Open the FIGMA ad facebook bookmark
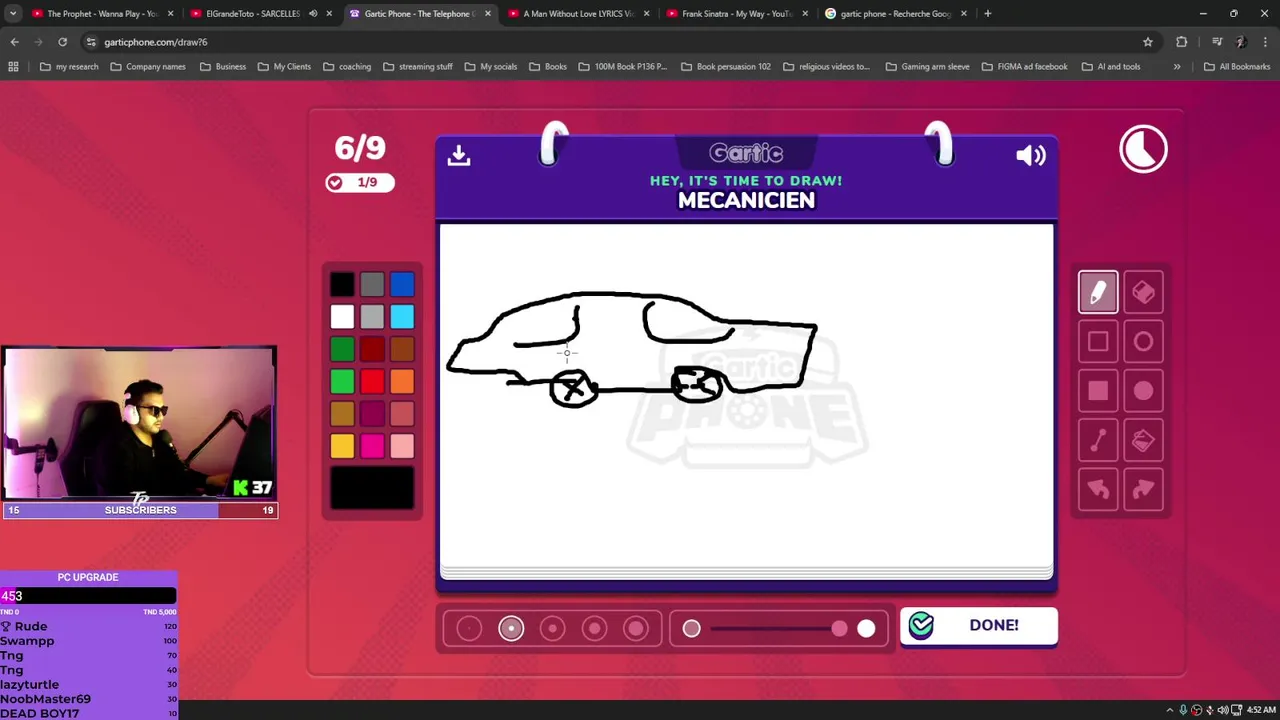The width and height of the screenshot is (1280, 720). (x=1024, y=67)
